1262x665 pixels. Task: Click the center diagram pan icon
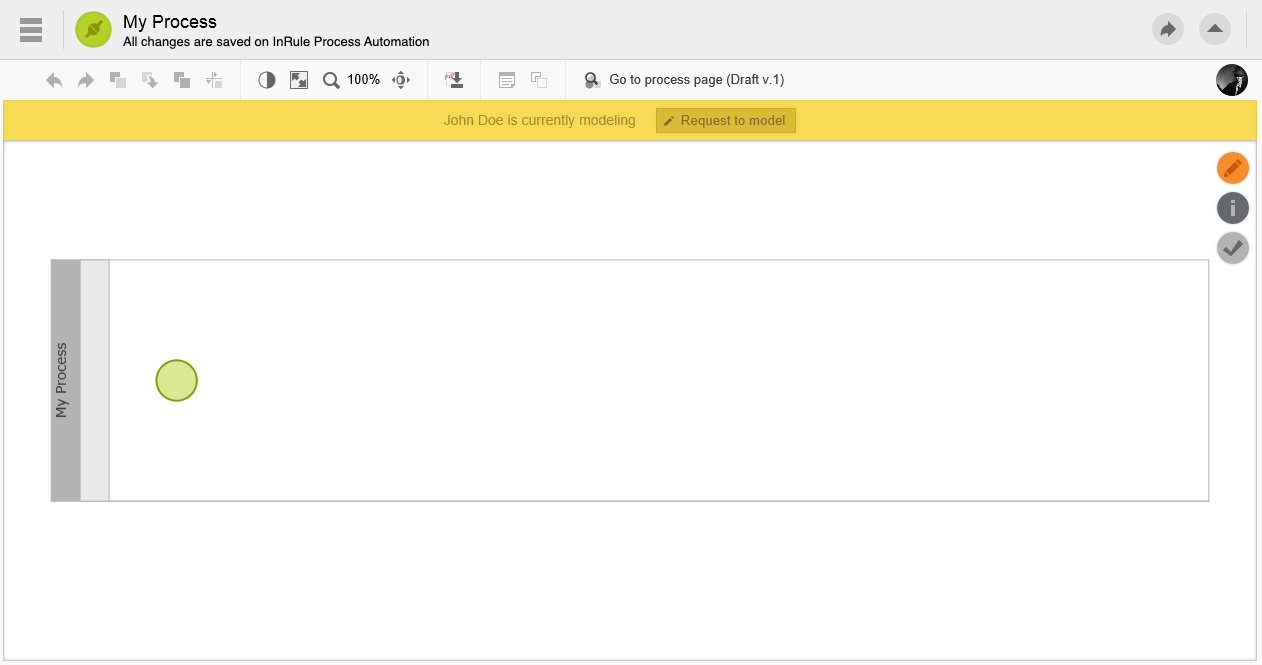tap(401, 80)
